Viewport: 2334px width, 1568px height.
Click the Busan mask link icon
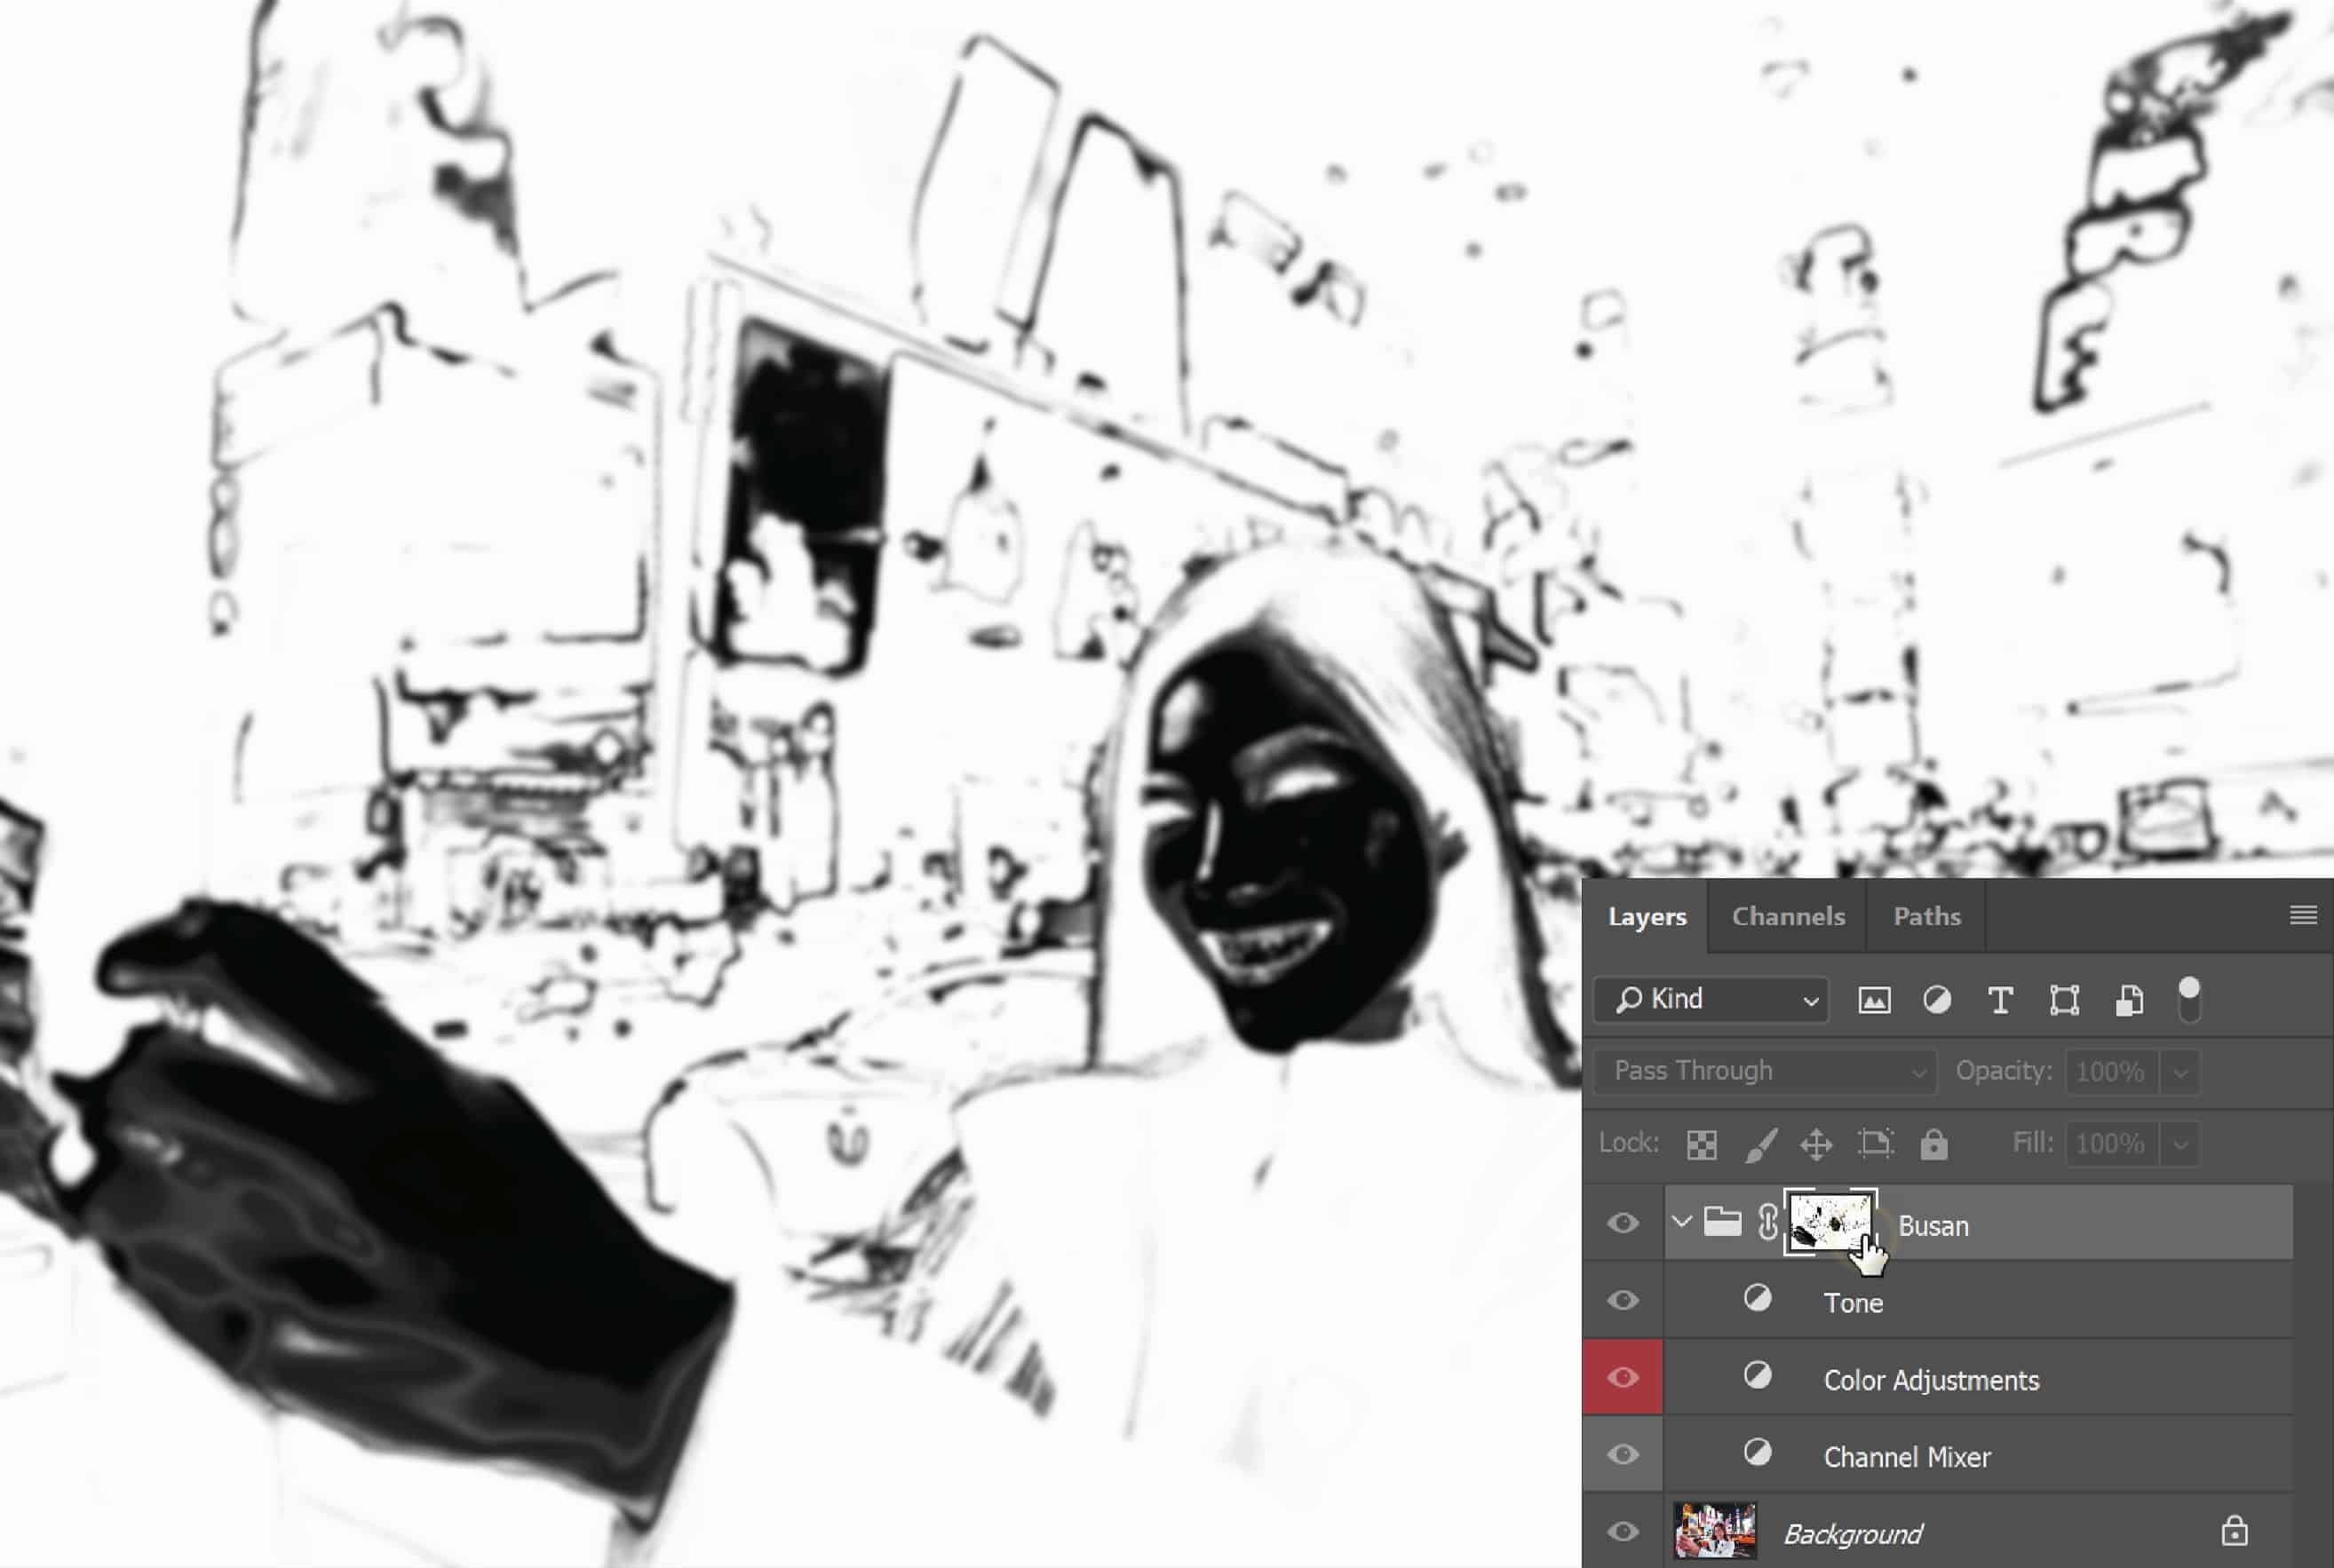click(1767, 1222)
